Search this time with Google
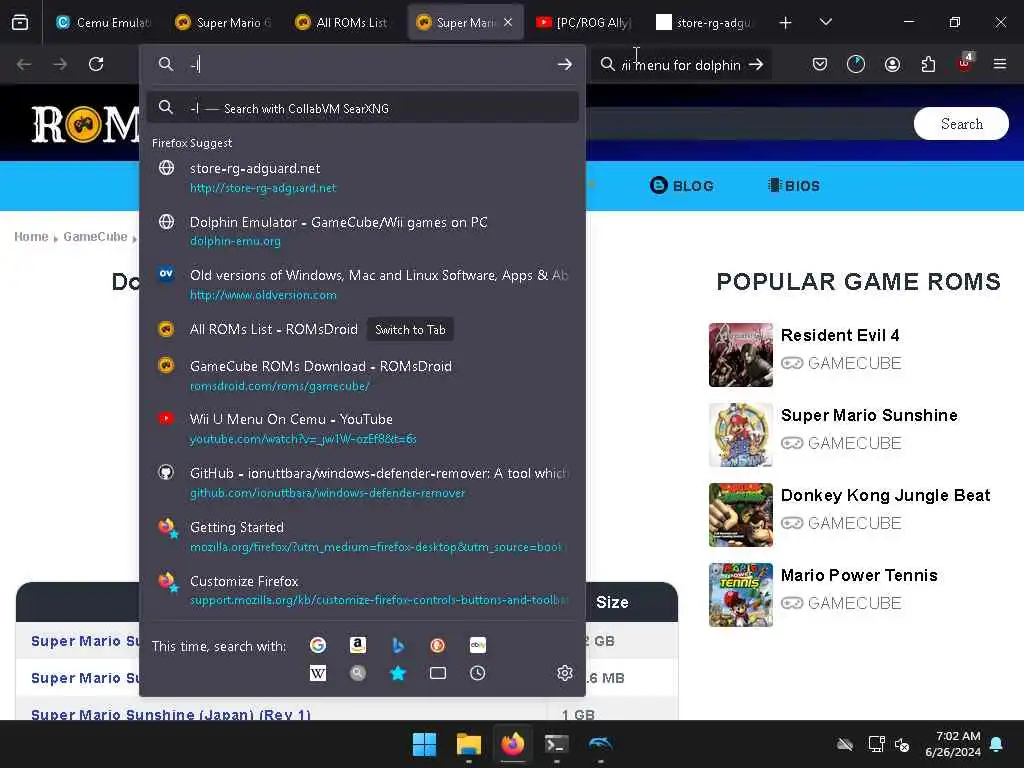The width and height of the screenshot is (1024, 768). [x=318, y=645]
